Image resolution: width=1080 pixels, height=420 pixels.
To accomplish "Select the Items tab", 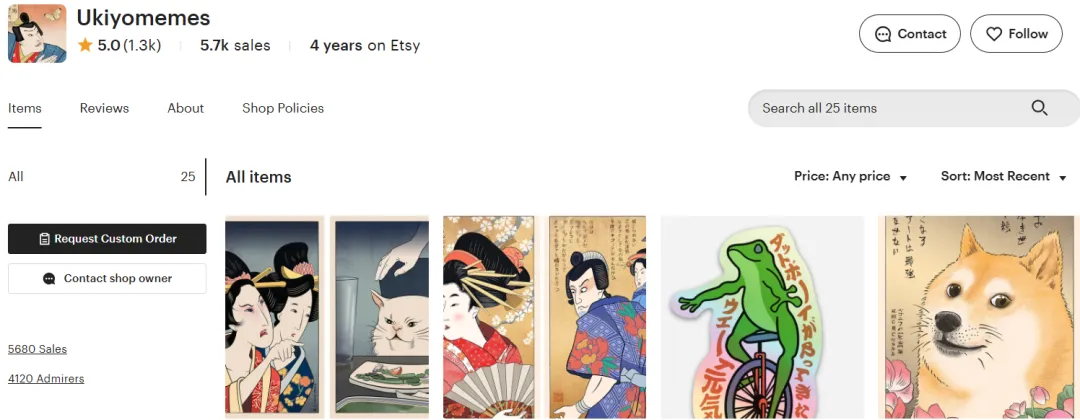I will (25, 108).
